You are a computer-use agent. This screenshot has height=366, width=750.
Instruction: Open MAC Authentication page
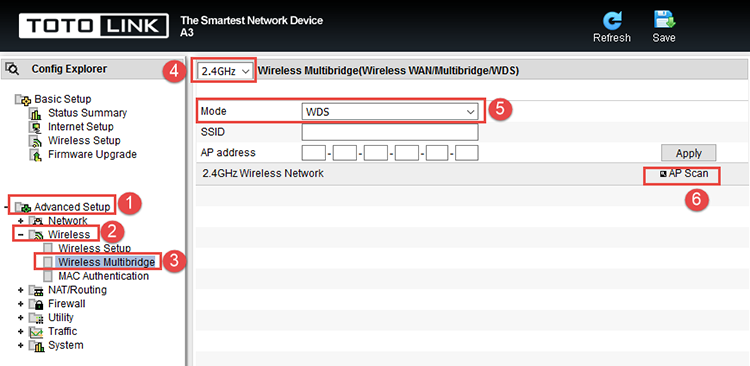coord(103,276)
